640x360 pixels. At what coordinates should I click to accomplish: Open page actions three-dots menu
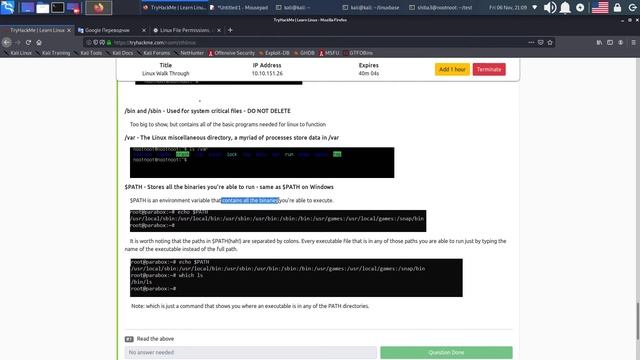coord(531,42)
